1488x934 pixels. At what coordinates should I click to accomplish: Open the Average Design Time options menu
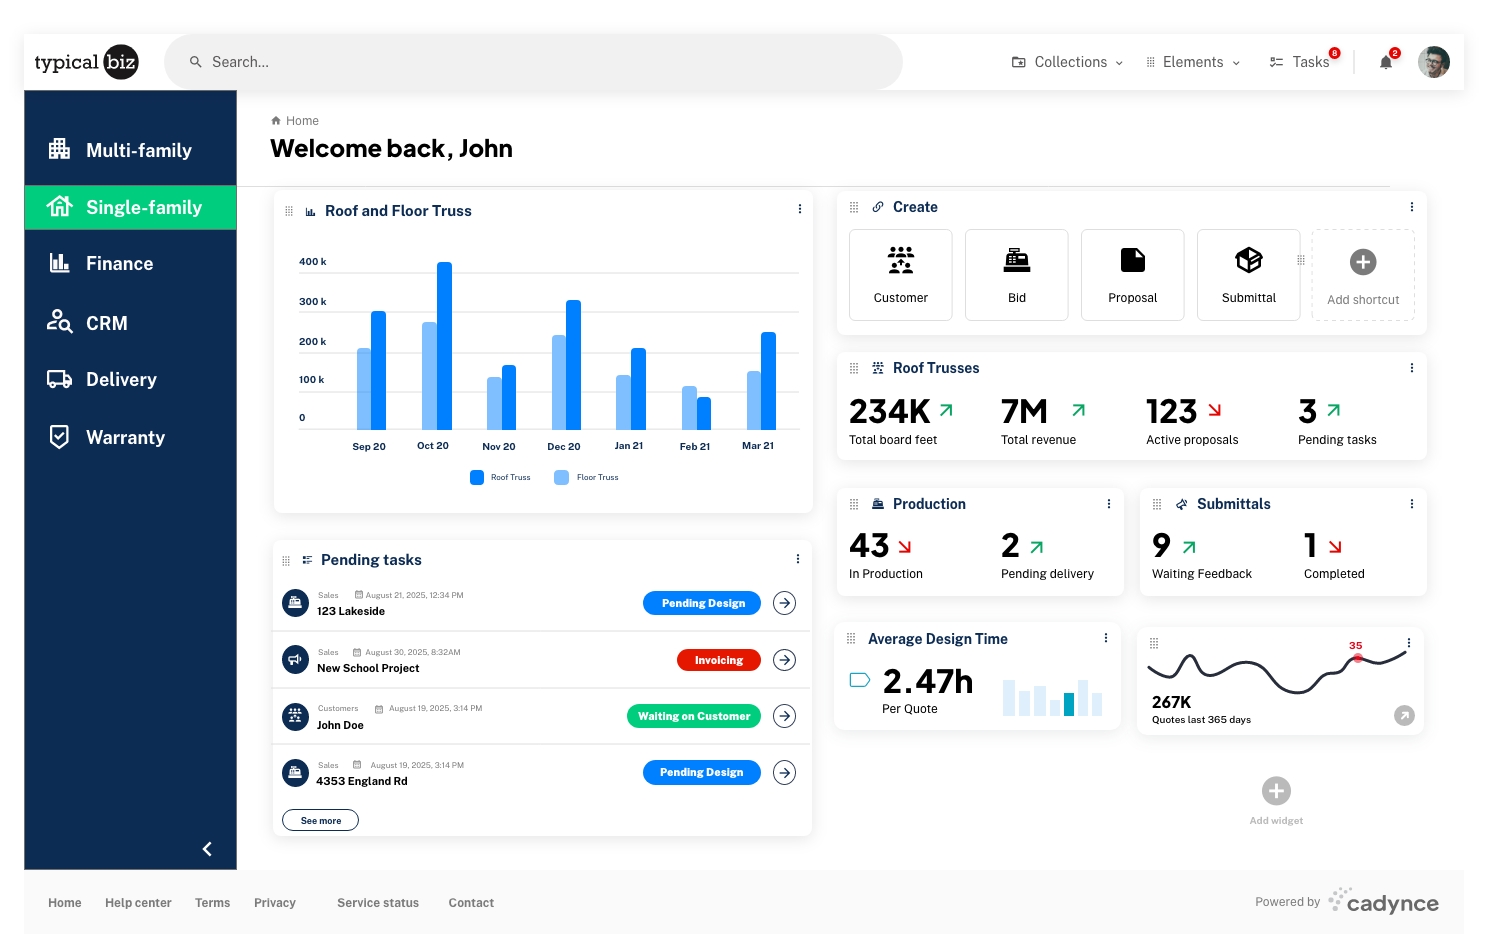(x=1106, y=638)
